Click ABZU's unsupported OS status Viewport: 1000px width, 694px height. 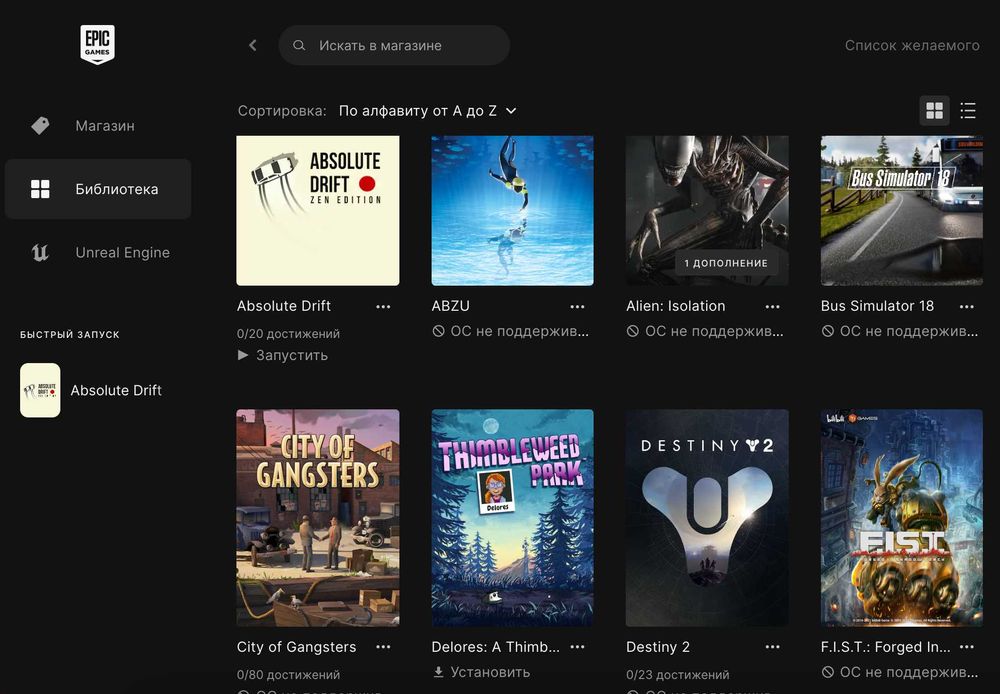[510, 331]
